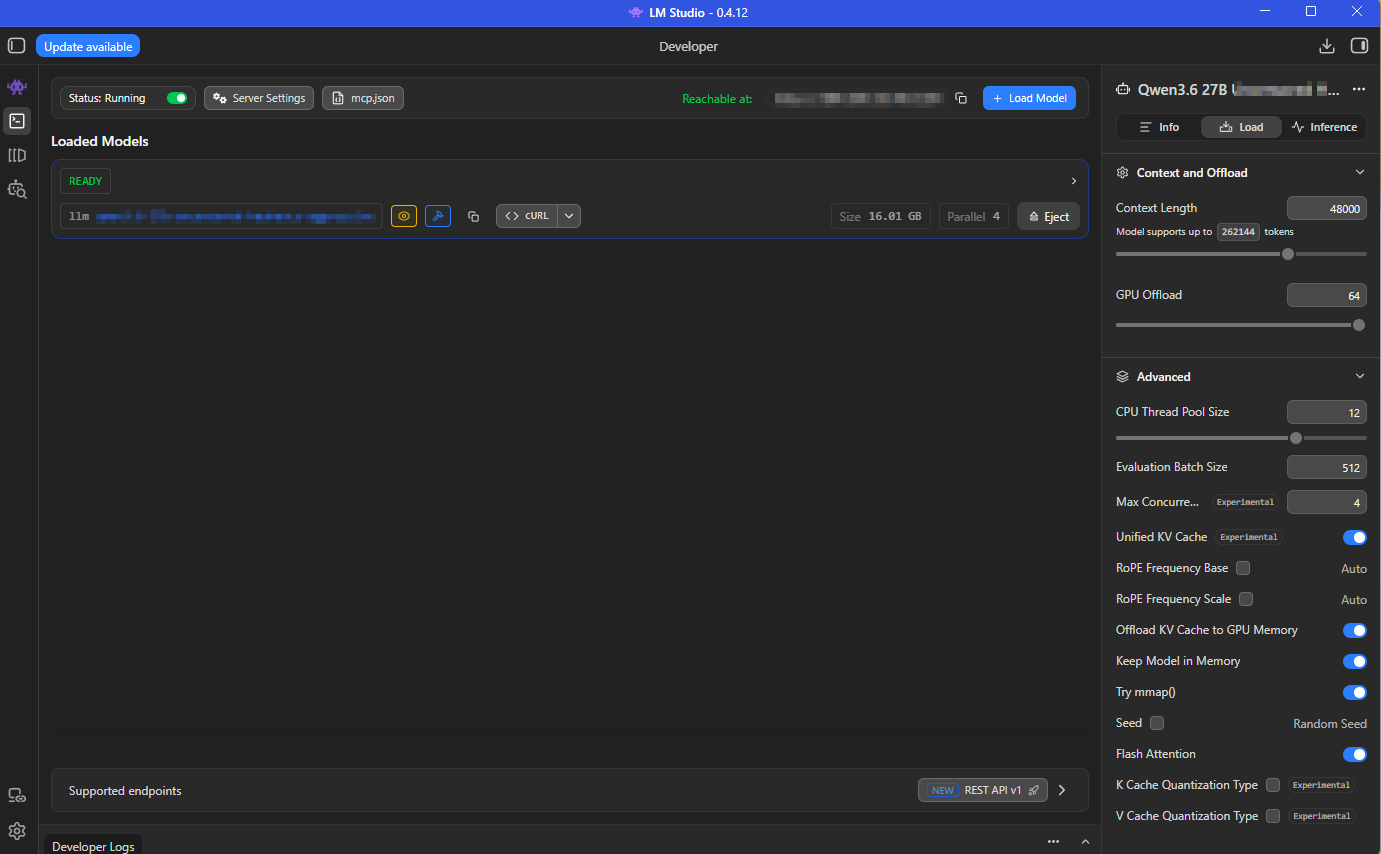
Task: Click the Parallel 4 label
Action: click(973, 216)
